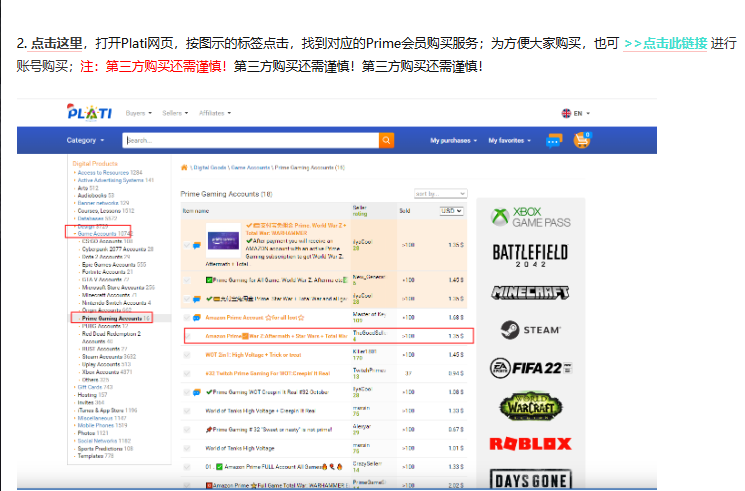Click the Item name column header

click(x=196, y=211)
